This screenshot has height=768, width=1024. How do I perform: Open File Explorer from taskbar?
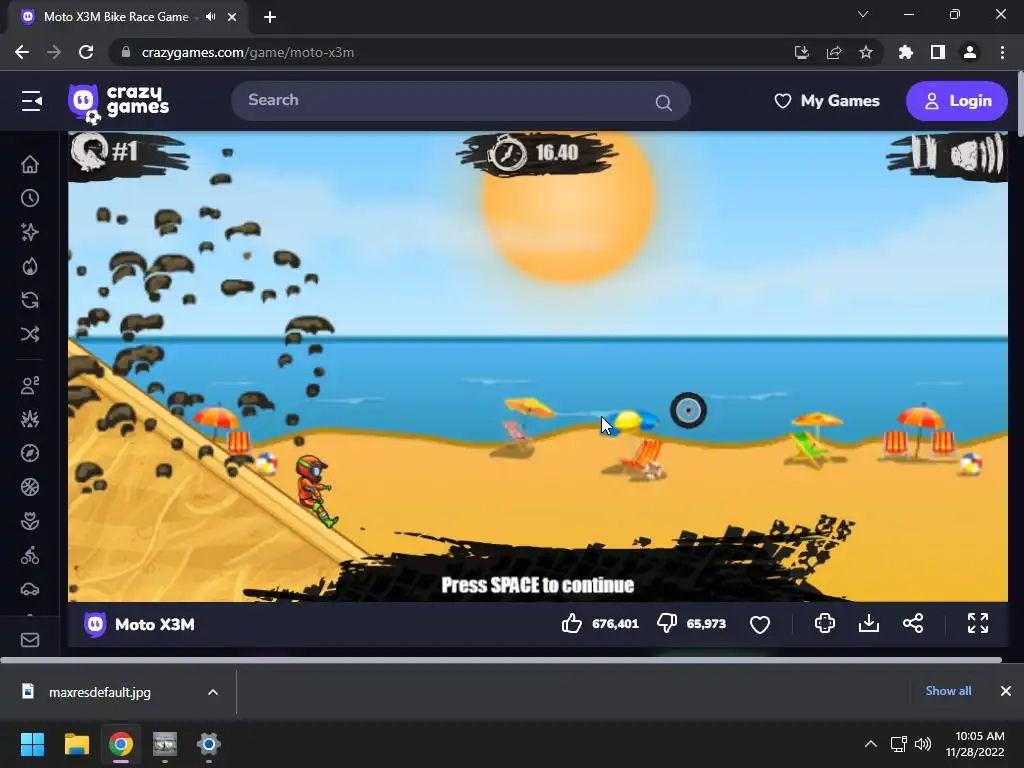tap(76, 744)
